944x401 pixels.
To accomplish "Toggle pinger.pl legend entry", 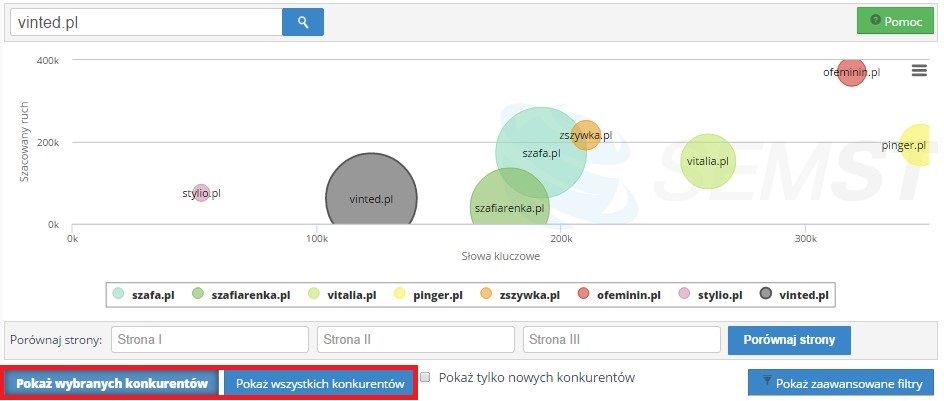I will [x=427, y=295].
